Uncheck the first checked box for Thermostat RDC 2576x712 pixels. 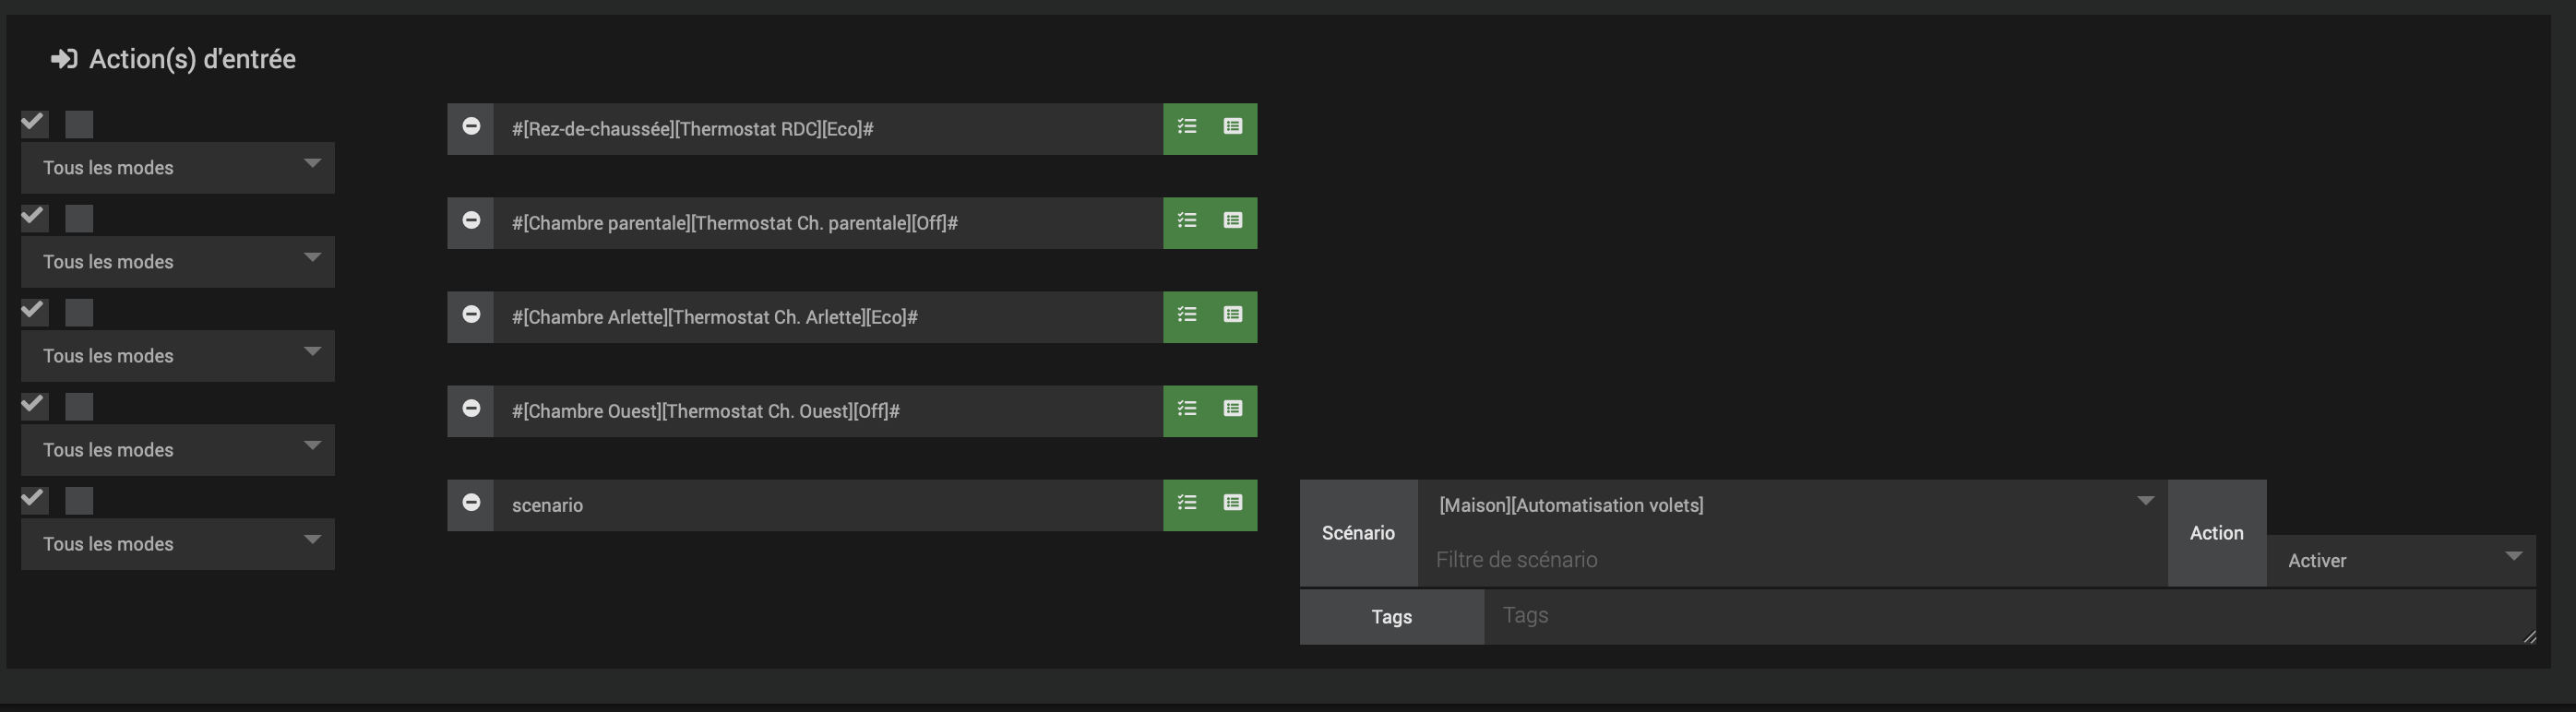tap(34, 123)
